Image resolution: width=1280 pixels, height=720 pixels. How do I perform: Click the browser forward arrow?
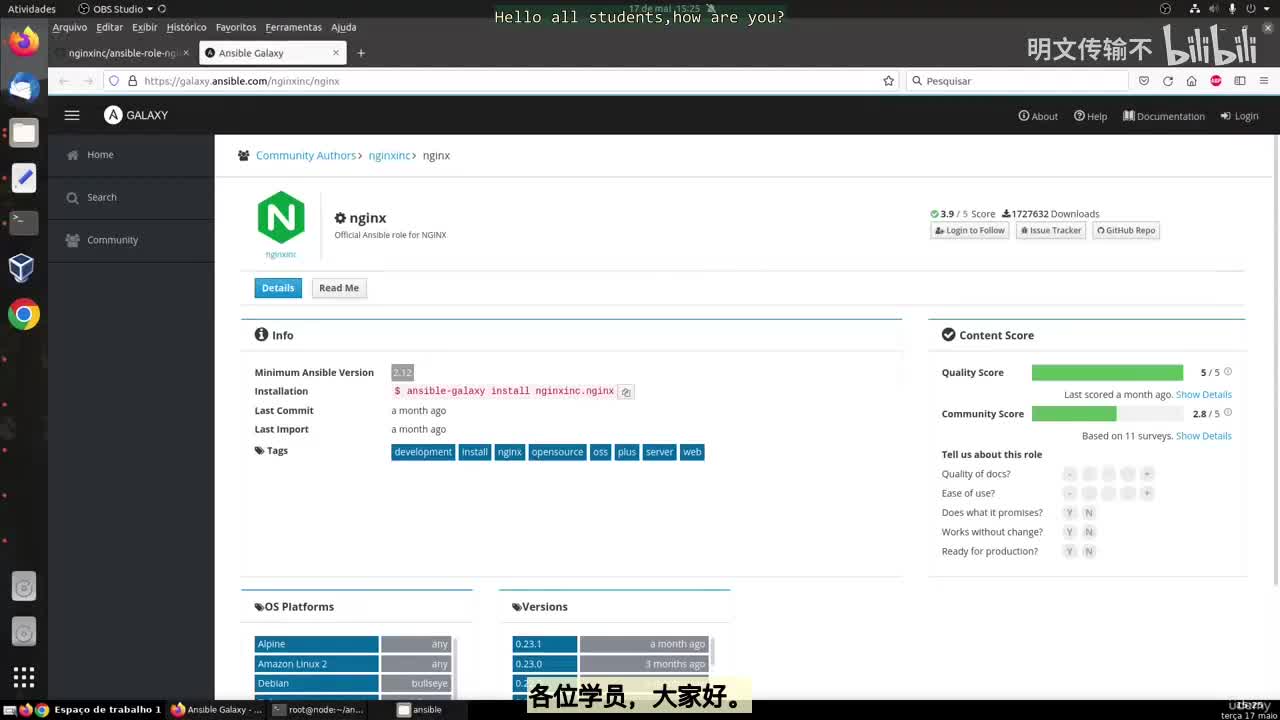tap(88, 81)
